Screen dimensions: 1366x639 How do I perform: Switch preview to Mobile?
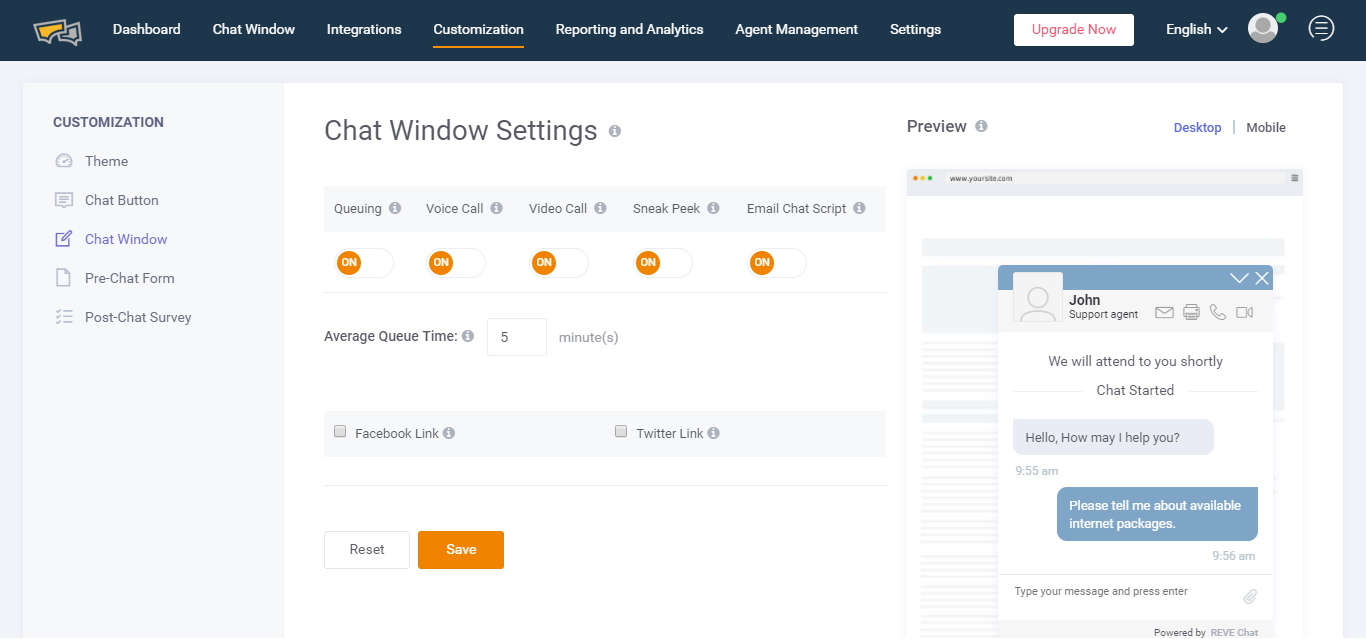(x=1266, y=127)
